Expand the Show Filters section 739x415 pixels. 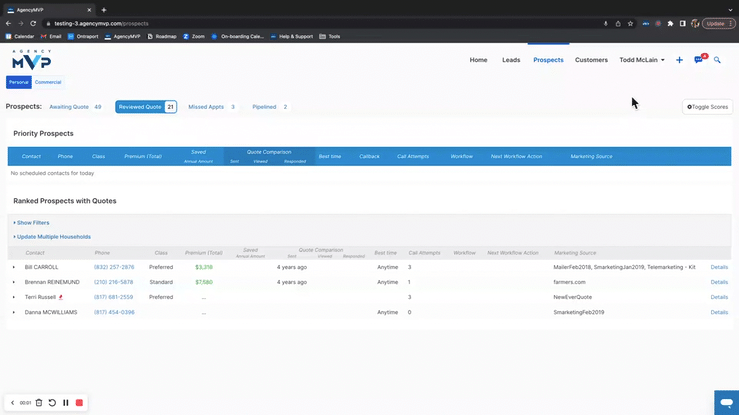(x=31, y=223)
